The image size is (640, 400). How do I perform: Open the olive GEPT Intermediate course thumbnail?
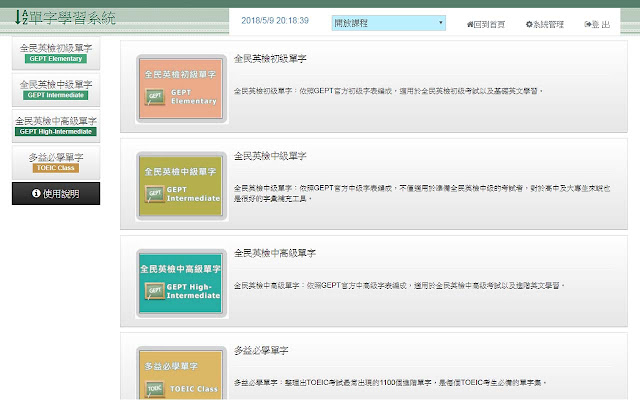[181, 186]
